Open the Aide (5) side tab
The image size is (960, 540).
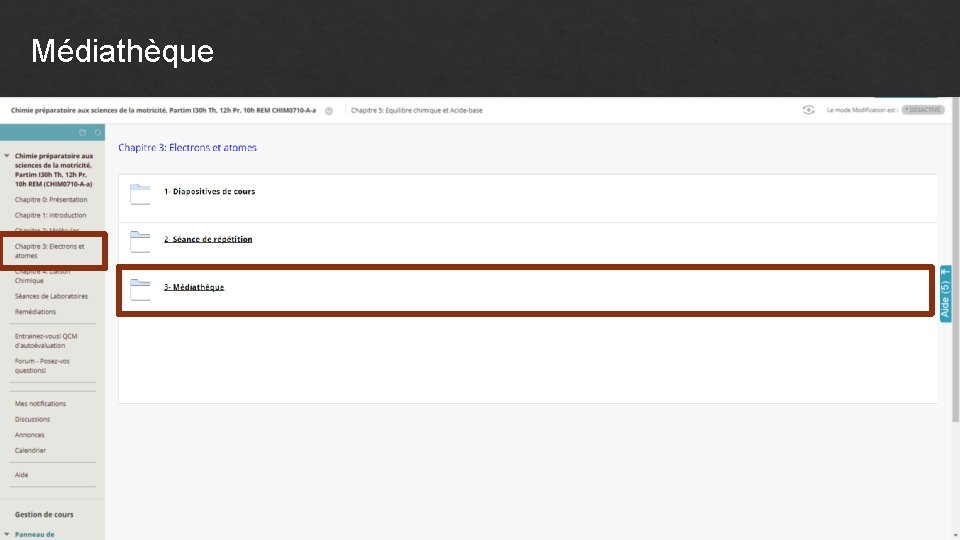[x=945, y=293]
